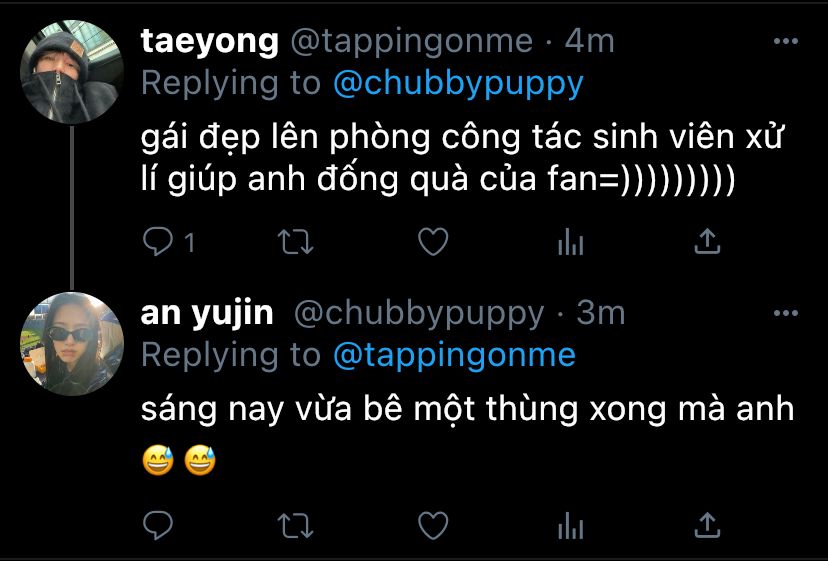
Task: Share taeyong's tweet via share icon
Action: point(707,241)
